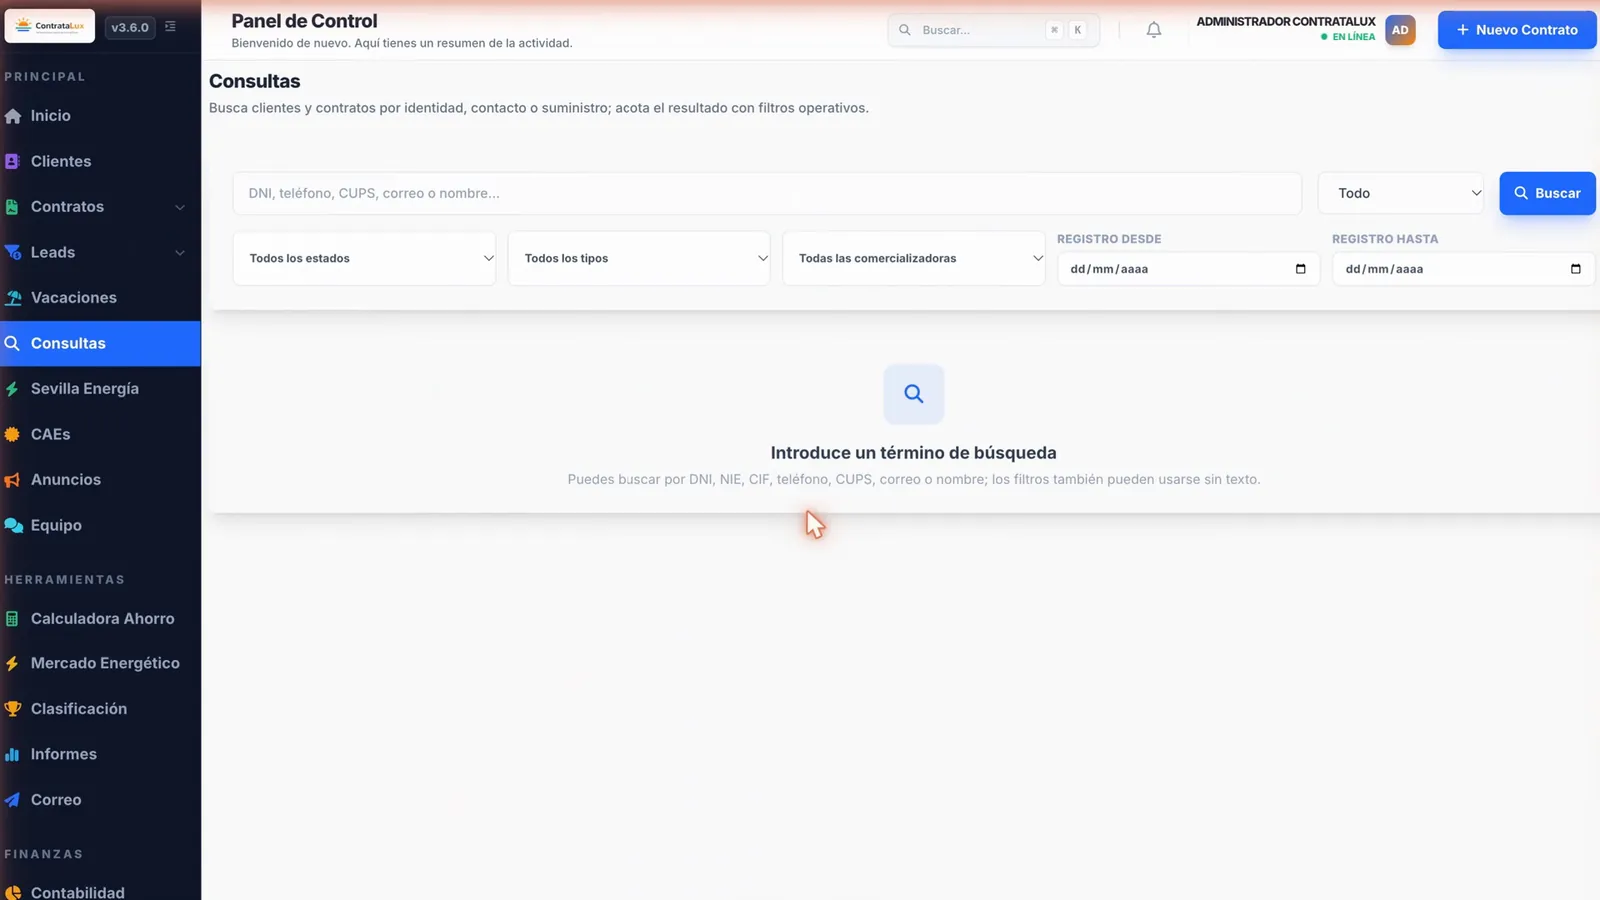Open notifications bell icon
Image resolution: width=1600 pixels, height=900 pixels.
1154,30
